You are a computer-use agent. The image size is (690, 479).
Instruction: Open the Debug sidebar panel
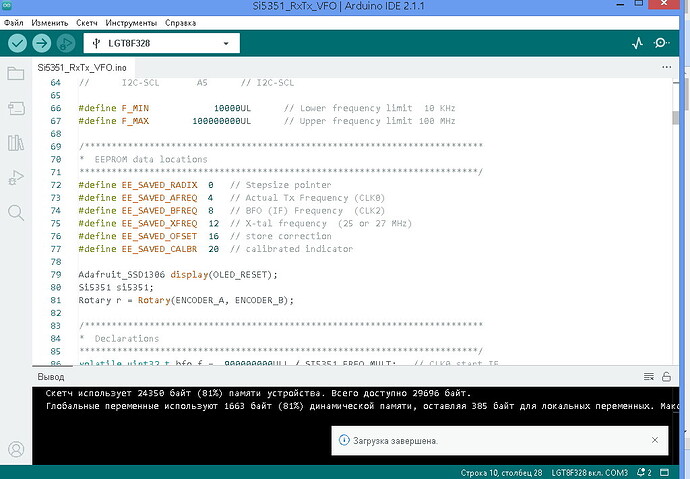coord(16,177)
